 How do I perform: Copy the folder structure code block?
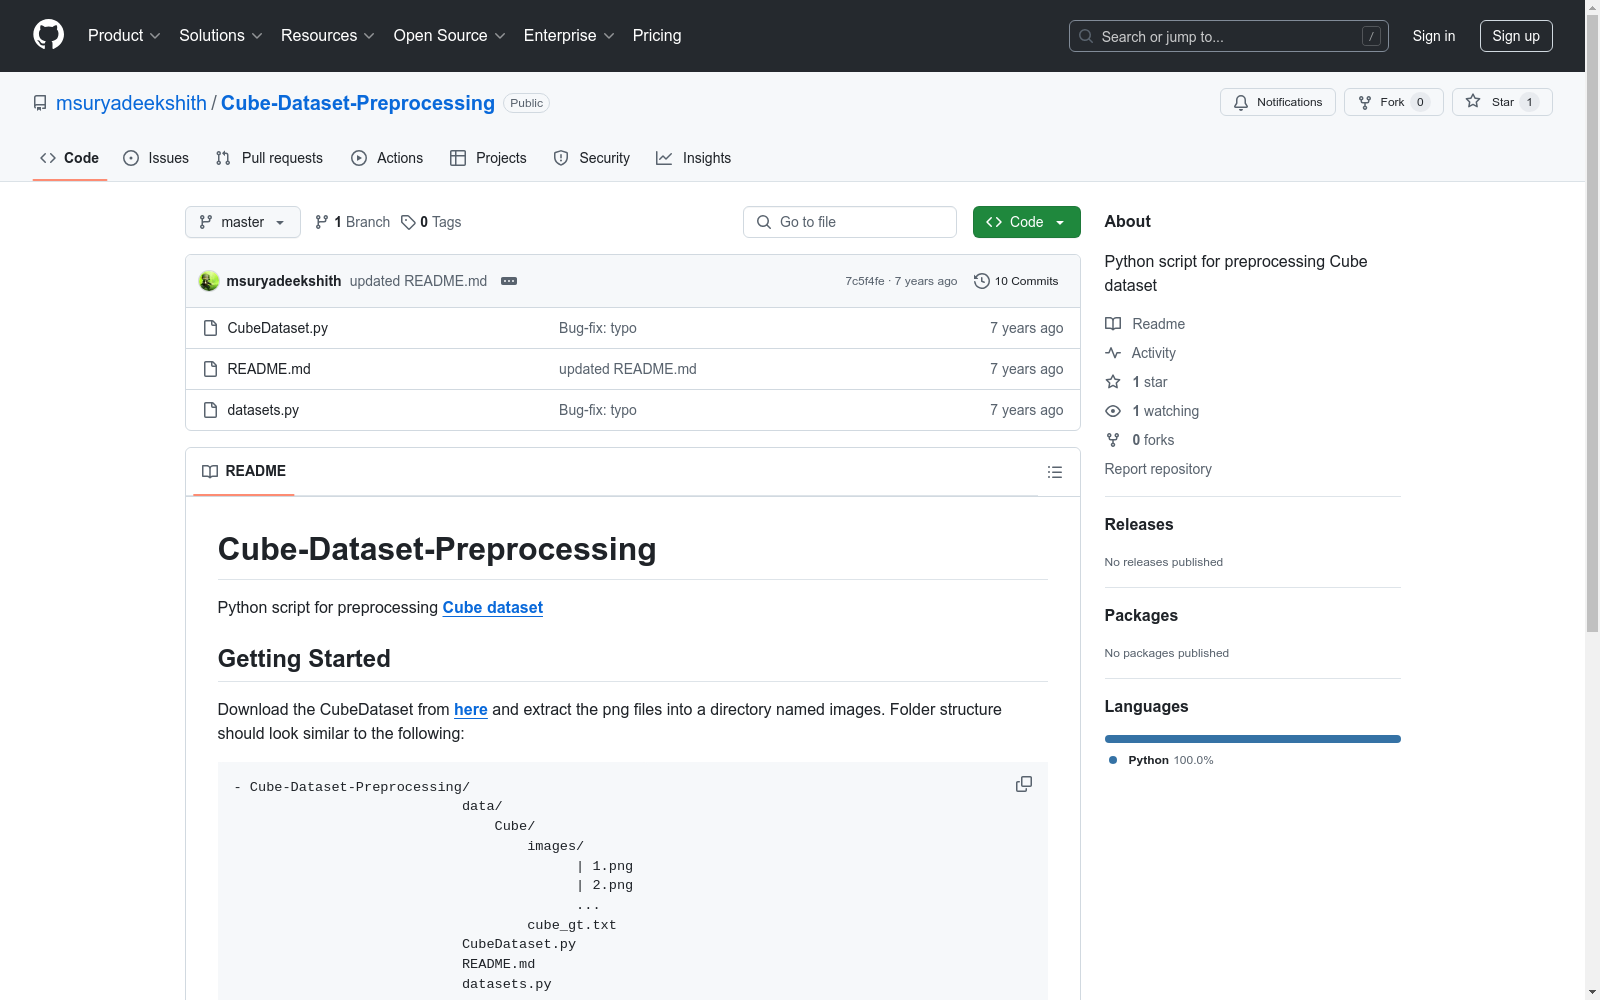[x=1023, y=784]
